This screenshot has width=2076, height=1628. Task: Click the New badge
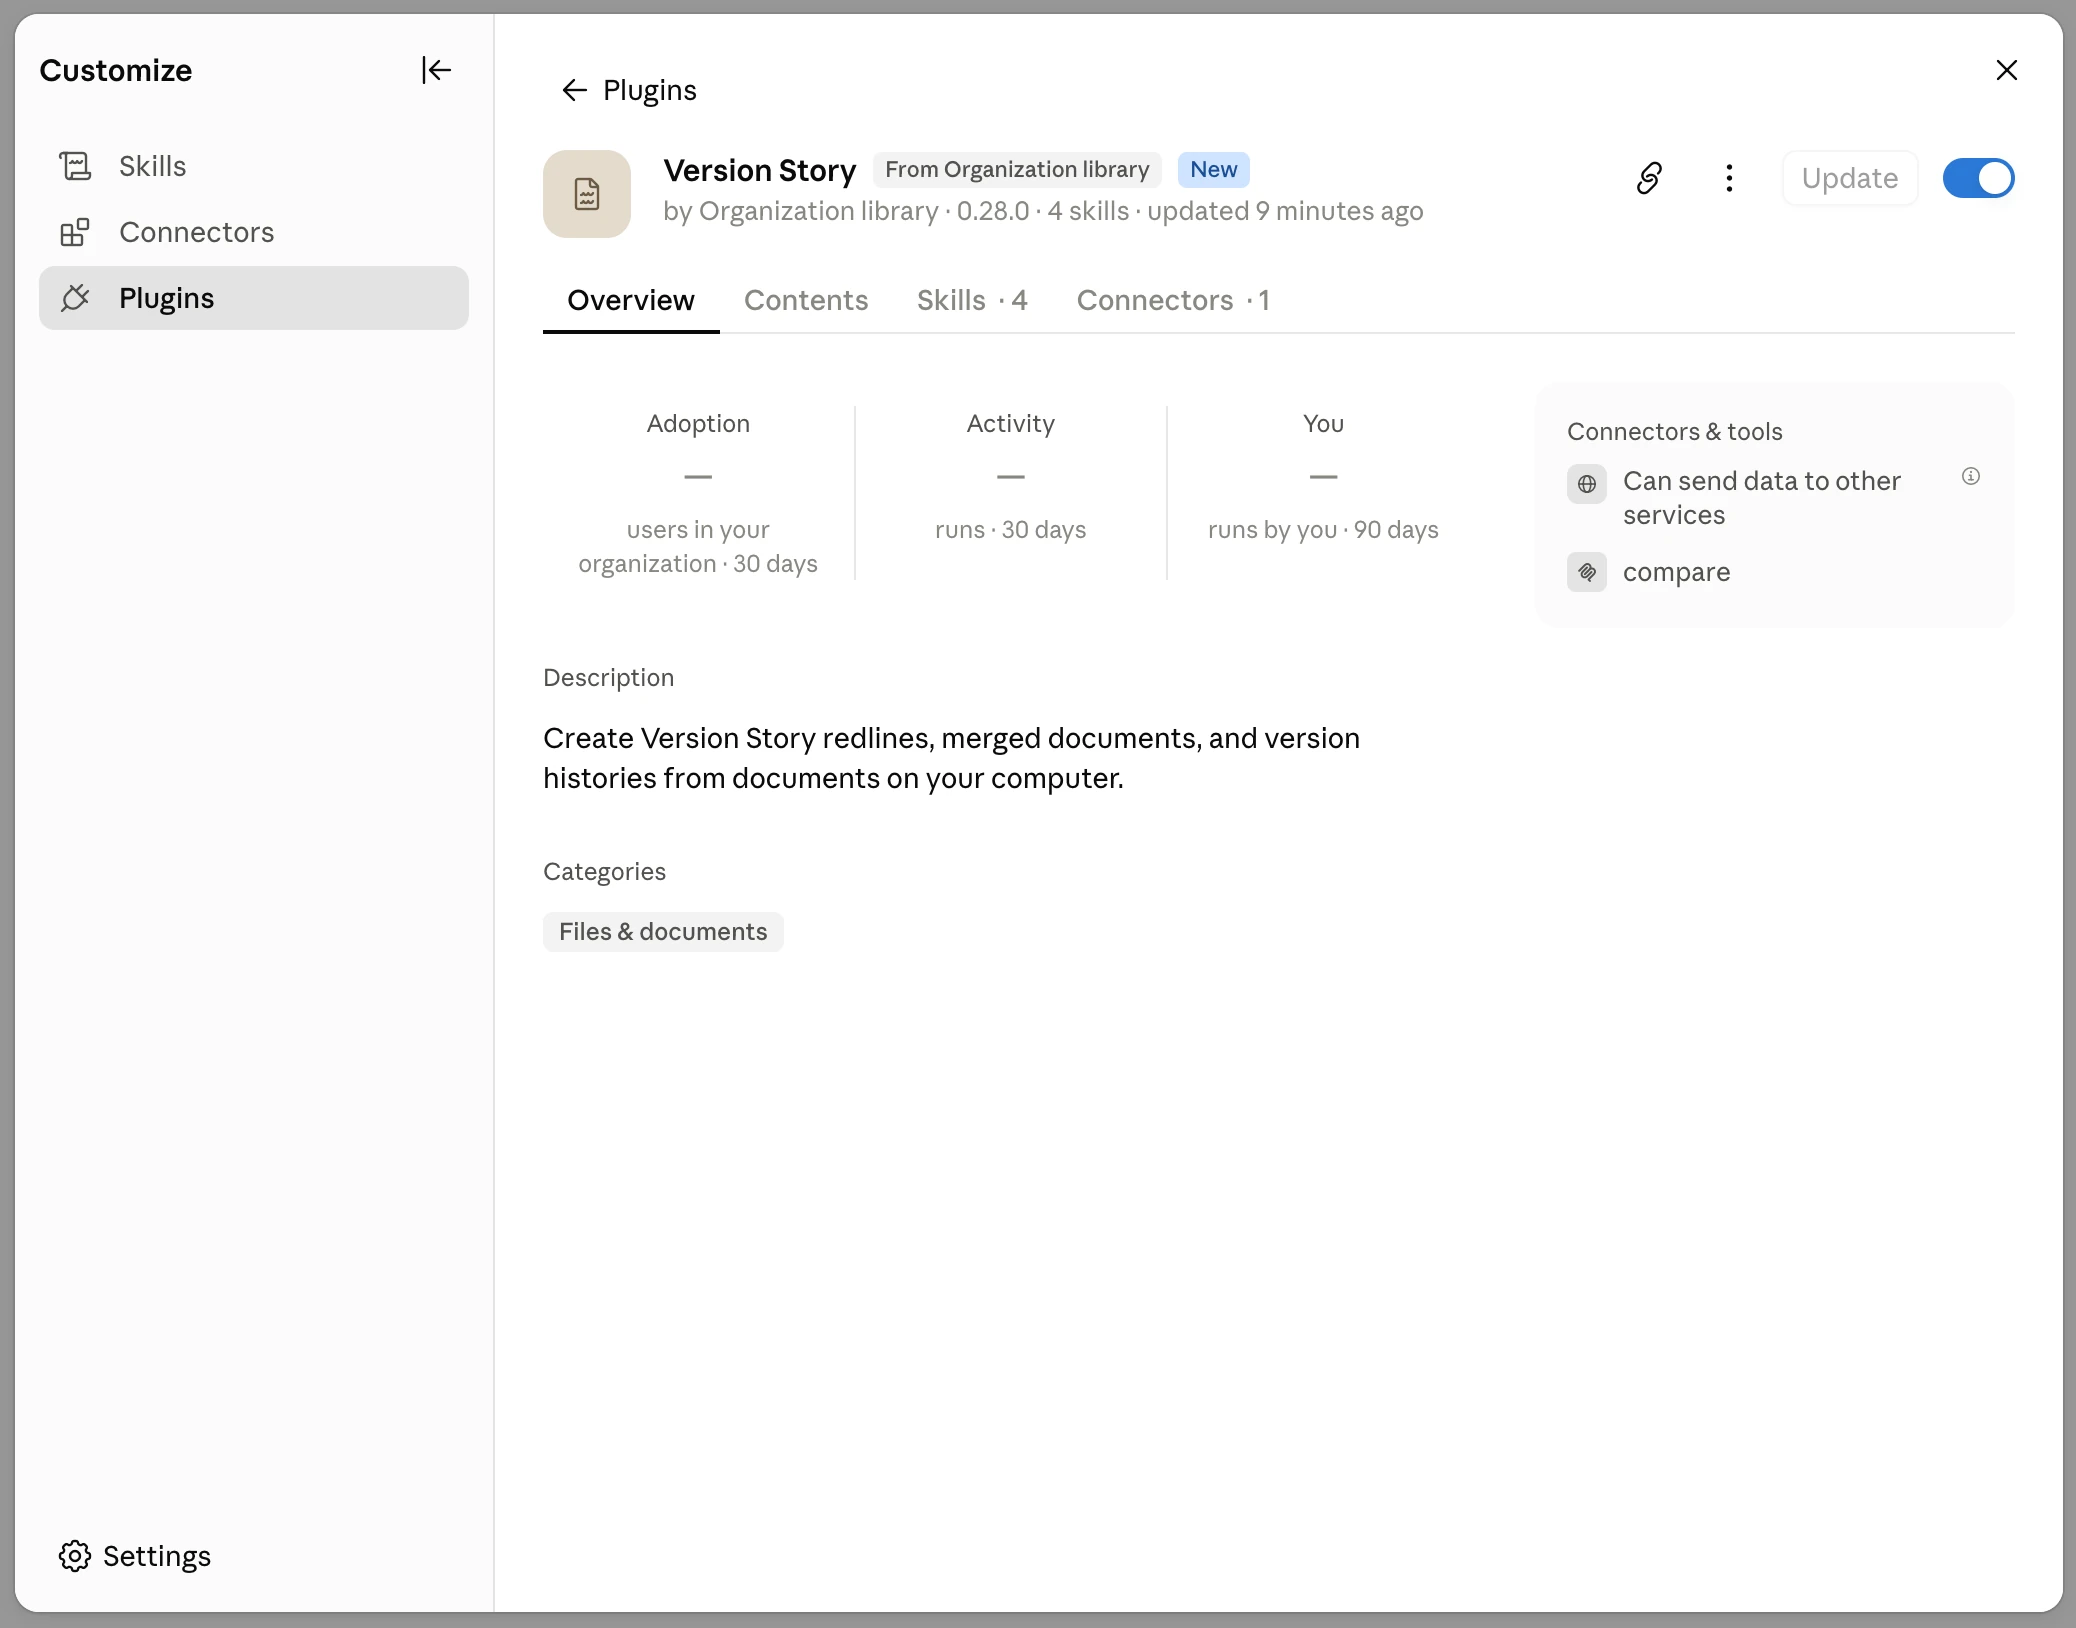click(1213, 170)
